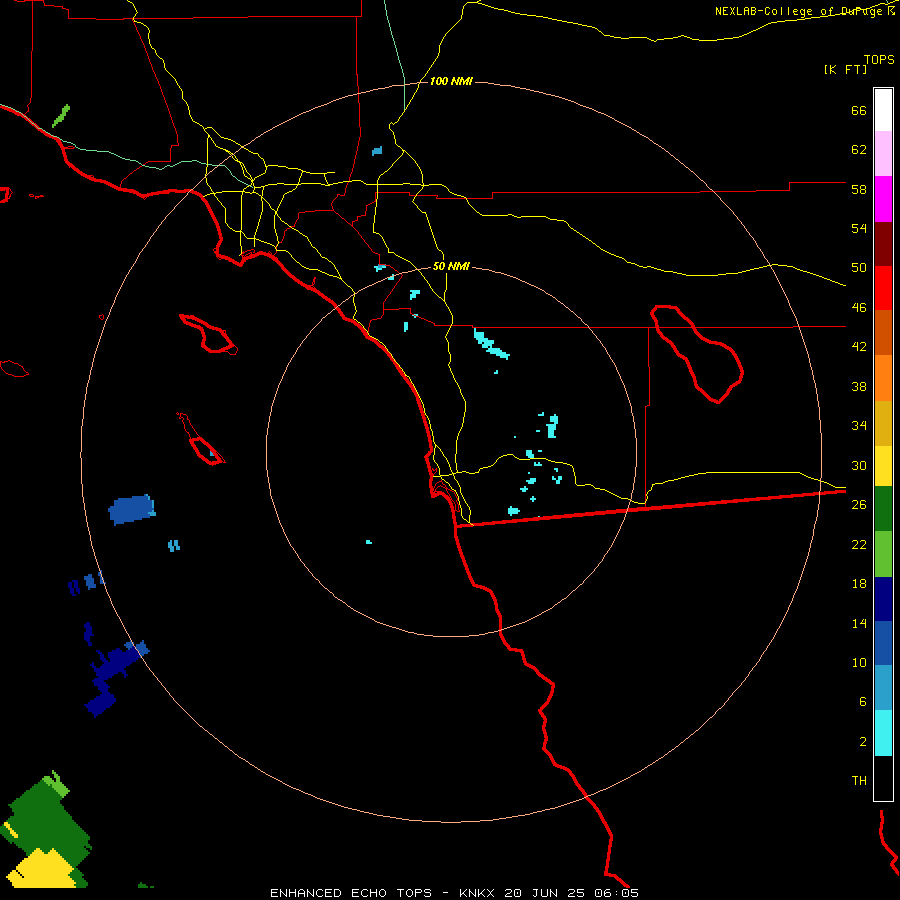Image resolution: width=900 pixels, height=900 pixels.
Task: Click legend value '38'
Action: pyautogui.click(x=859, y=386)
